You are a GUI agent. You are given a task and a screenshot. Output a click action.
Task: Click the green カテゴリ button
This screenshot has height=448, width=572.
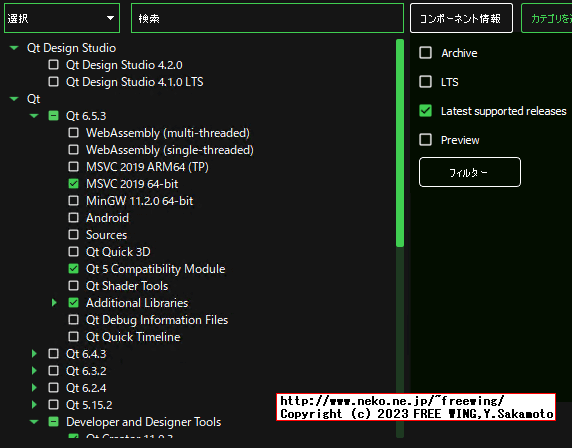pyautogui.click(x=547, y=18)
